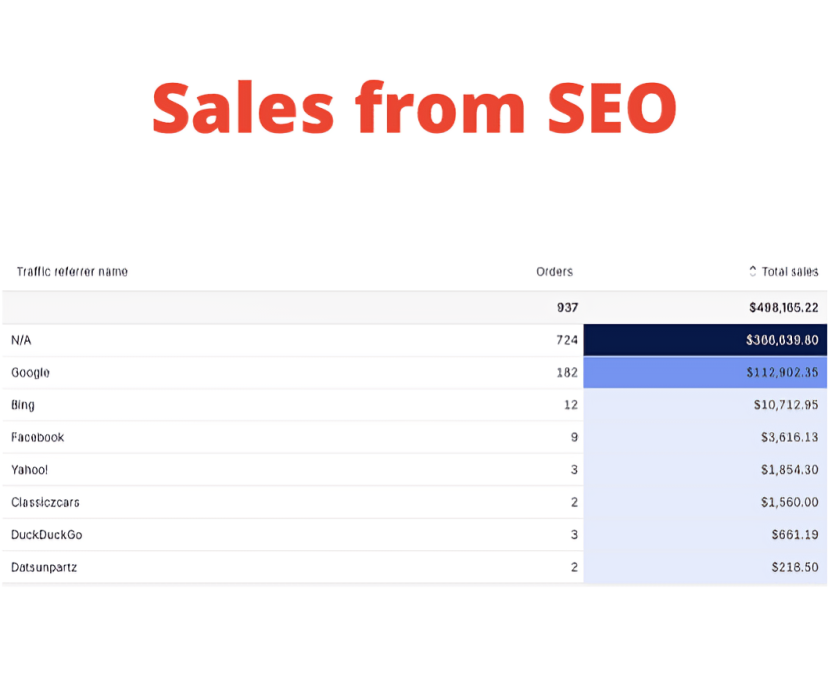835x673 pixels.
Task: Click the Orders column header
Action: coord(554,271)
